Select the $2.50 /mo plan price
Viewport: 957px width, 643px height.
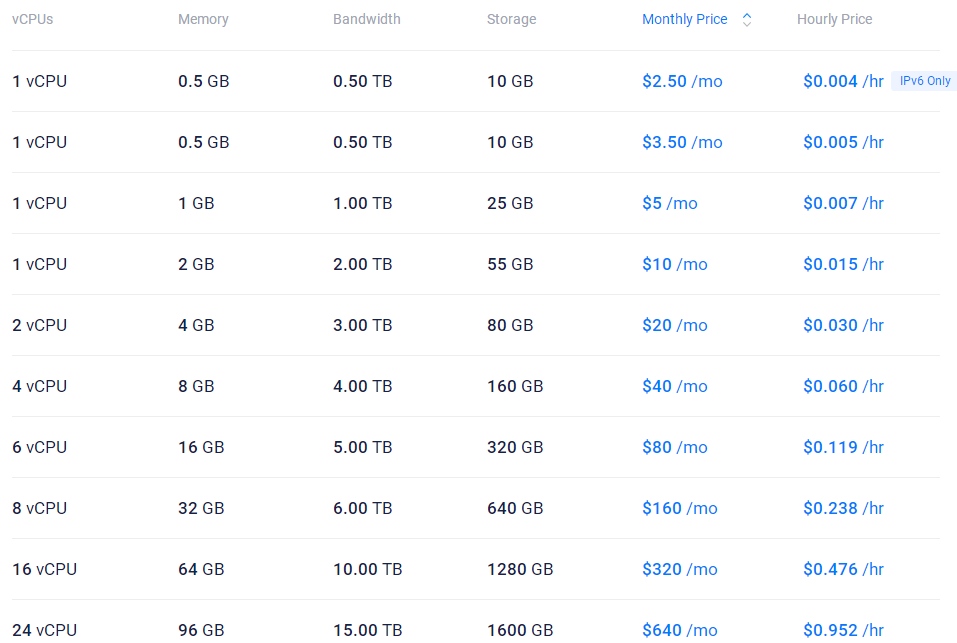[682, 81]
